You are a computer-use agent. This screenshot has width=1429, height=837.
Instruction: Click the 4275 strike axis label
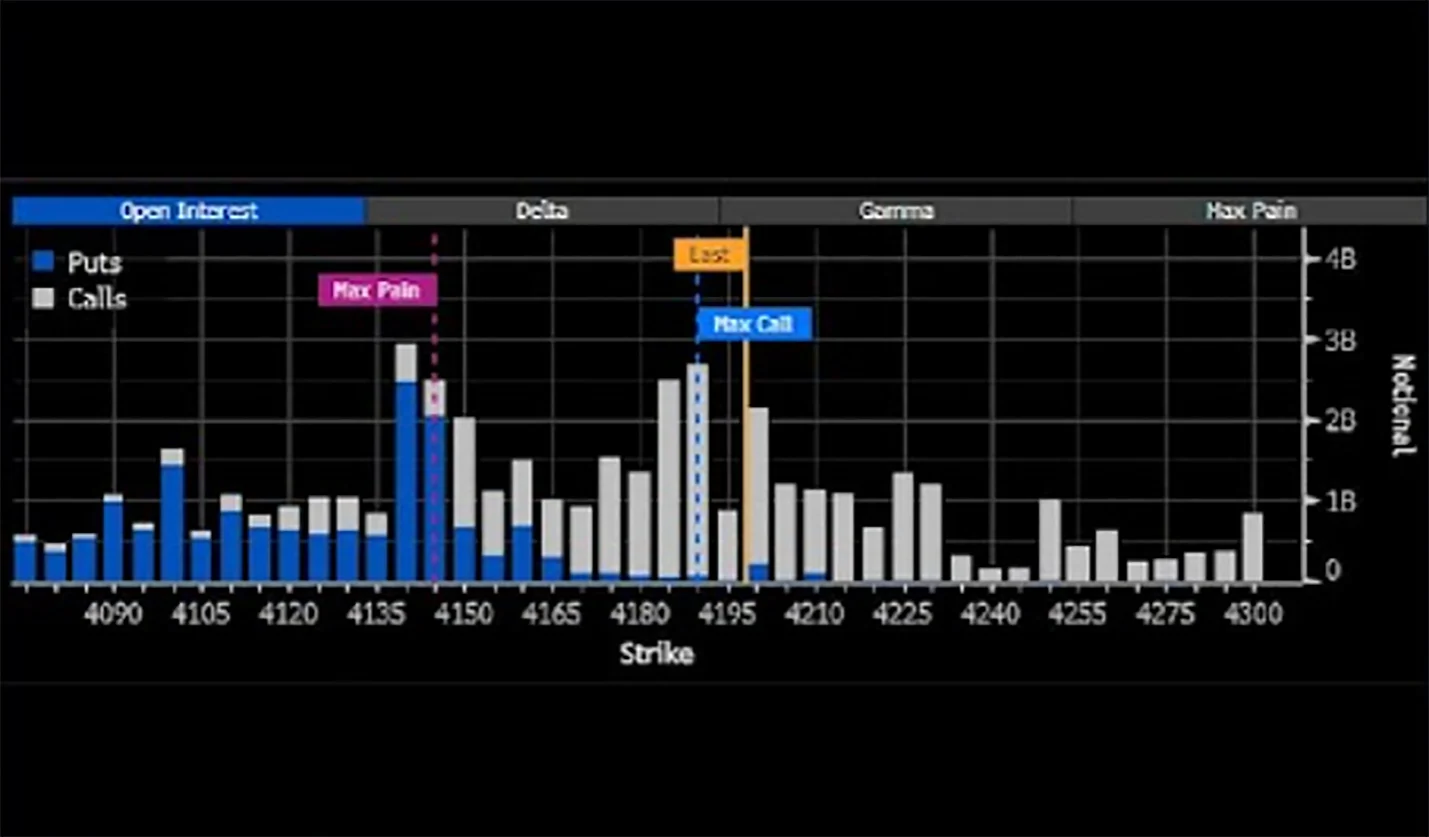[x=1166, y=613]
